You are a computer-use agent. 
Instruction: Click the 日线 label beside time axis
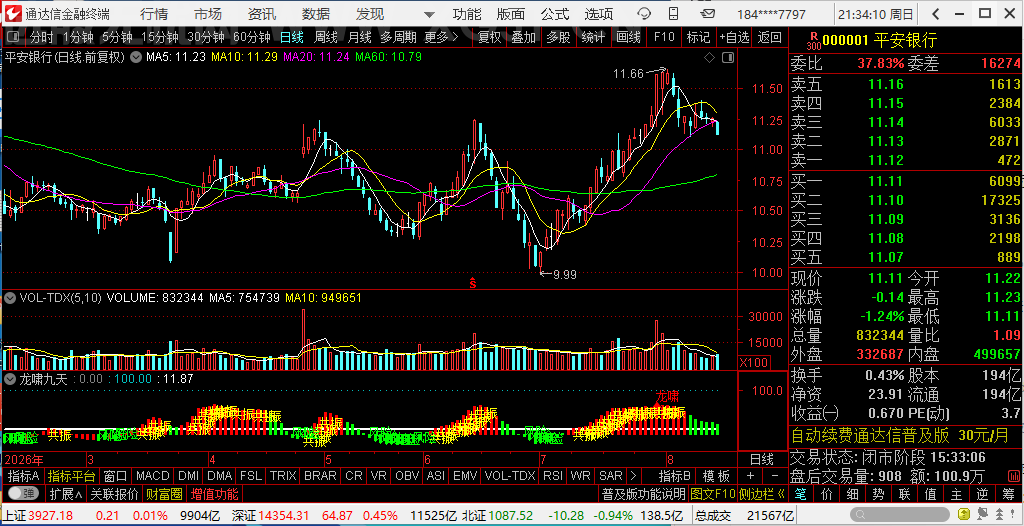tap(761, 459)
